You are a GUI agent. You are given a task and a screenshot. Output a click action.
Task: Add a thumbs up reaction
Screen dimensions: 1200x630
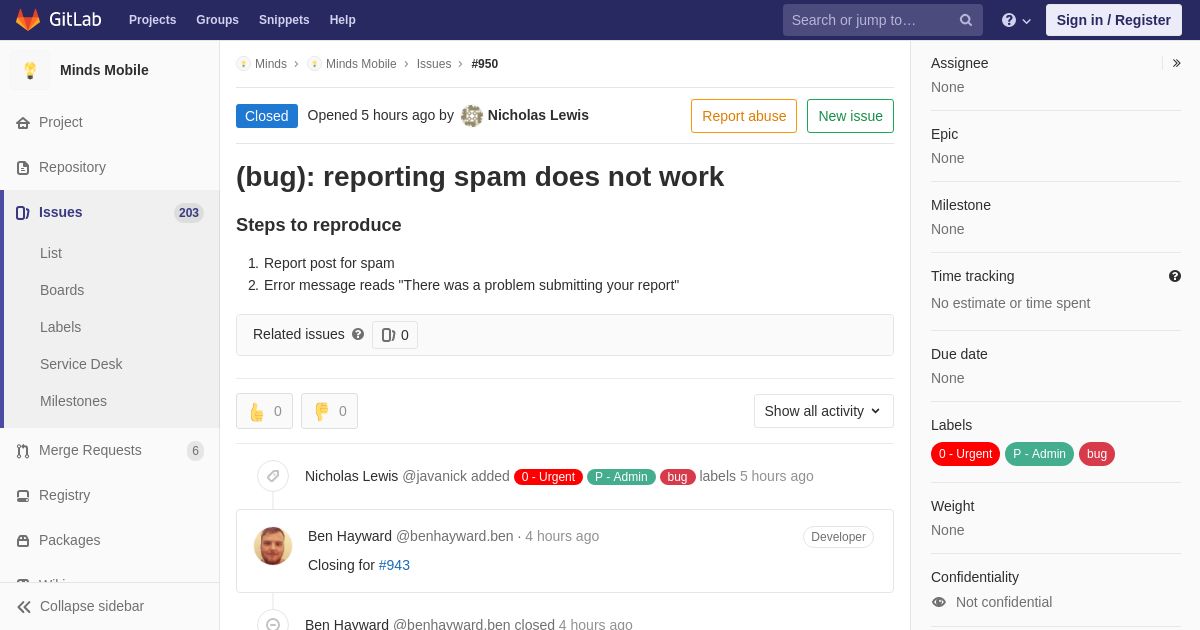point(264,411)
